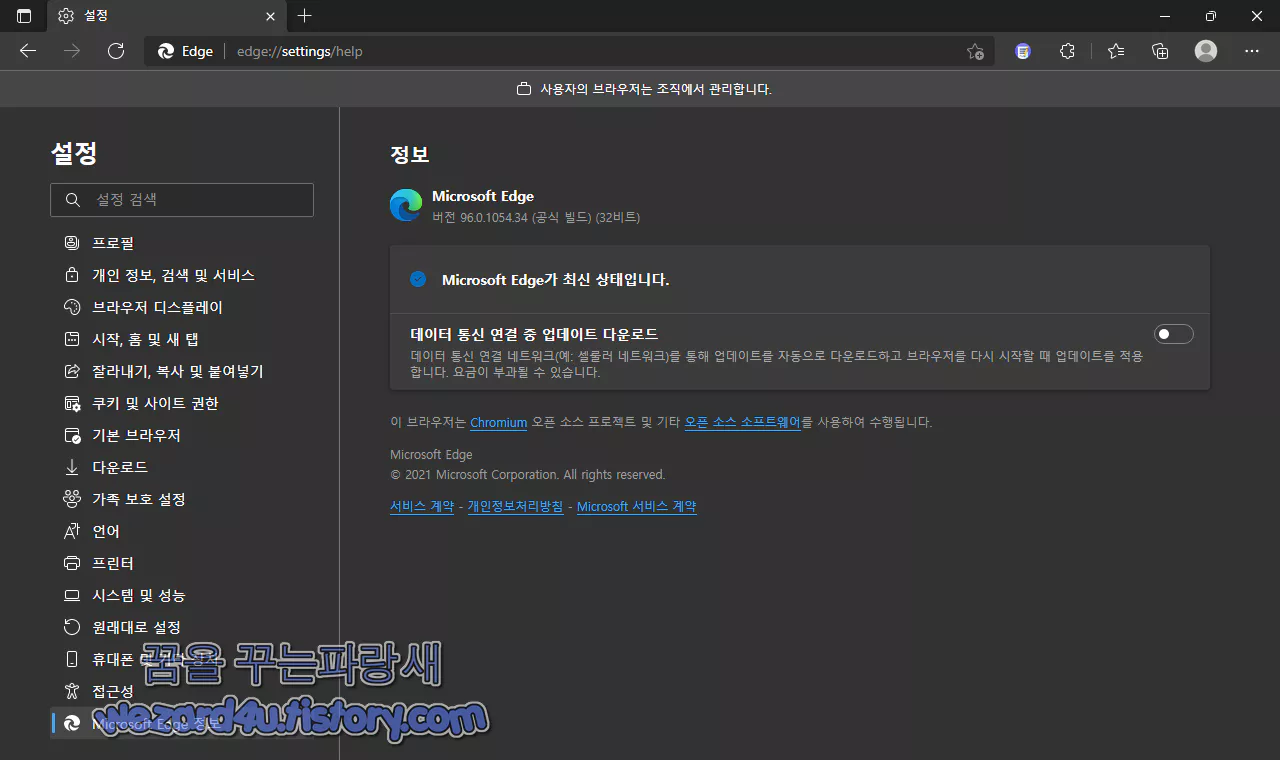
Task: Click the 설정 검색 search field
Action: tap(182, 200)
